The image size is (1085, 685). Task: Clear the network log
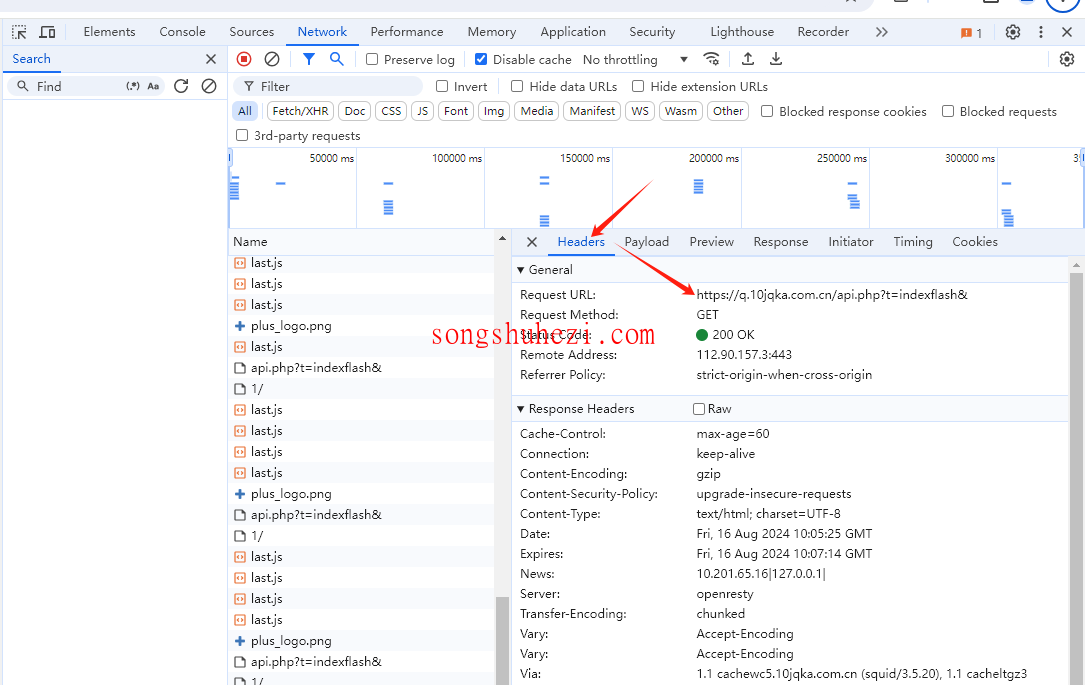pyautogui.click(x=272, y=60)
